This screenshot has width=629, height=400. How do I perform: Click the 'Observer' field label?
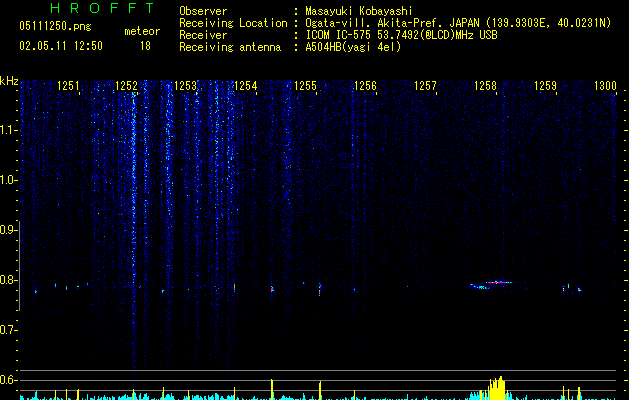coord(203,11)
